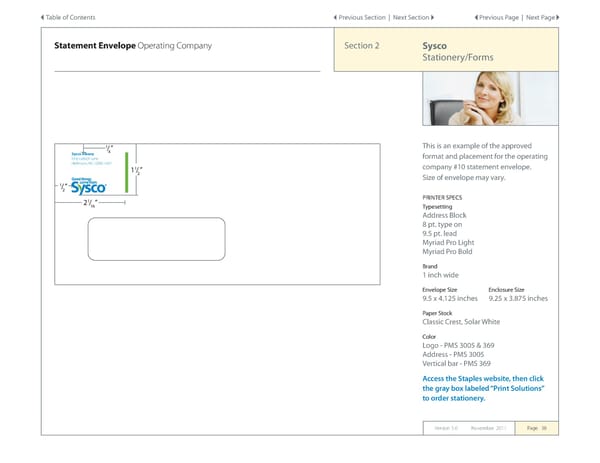Viewport: 600px width, 463px height.
Task: Click the left arrow before Previous Section
Action: pyautogui.click(x=333, y=18)
